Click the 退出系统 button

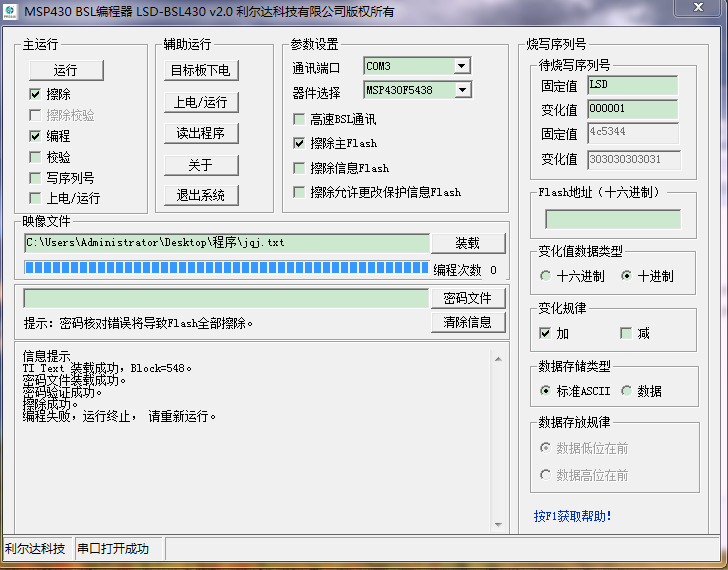[201, 195]
